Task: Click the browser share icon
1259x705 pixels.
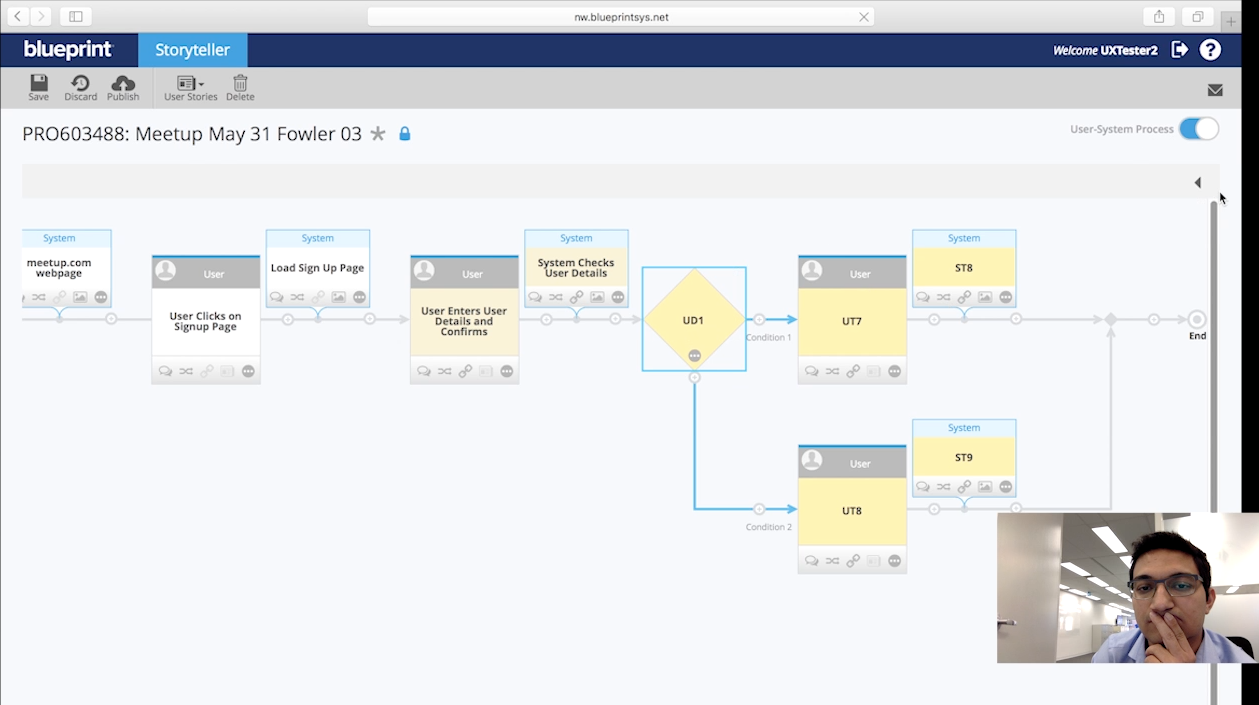Action: [x=1159, y=17]
